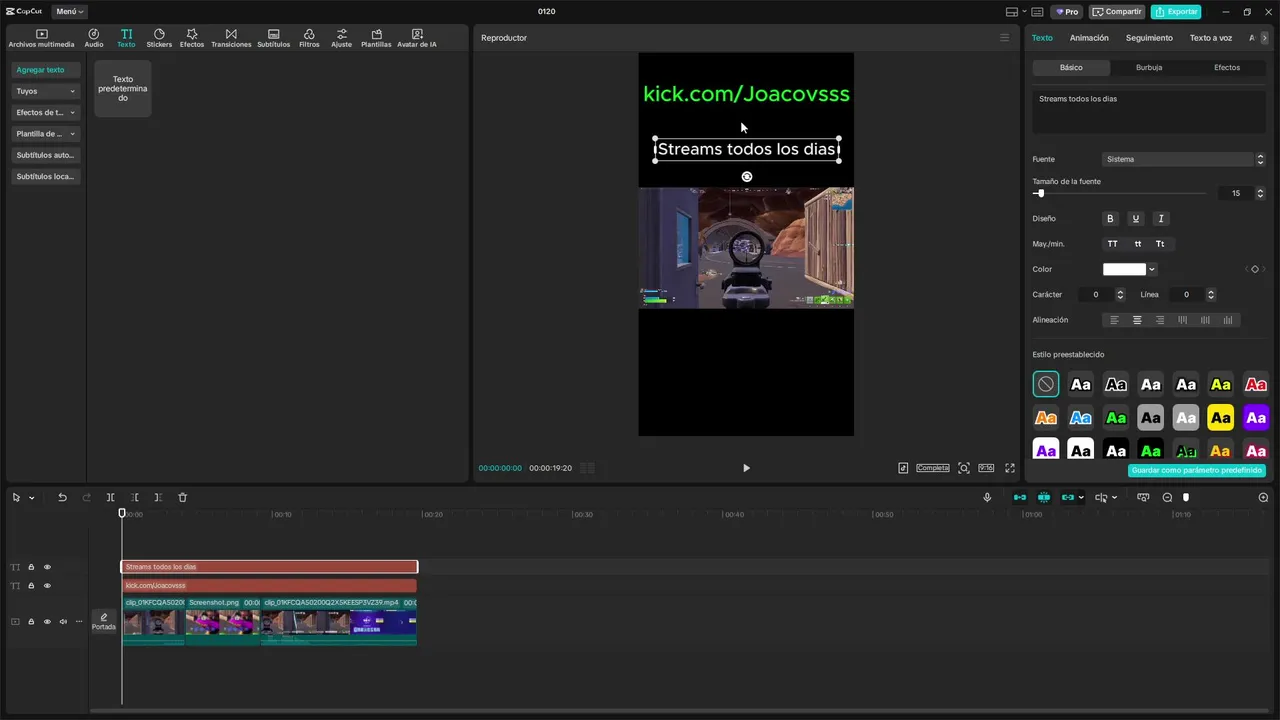1280x720 pixels.
Task: Toggle underline text formatting
Action: 1135,219
